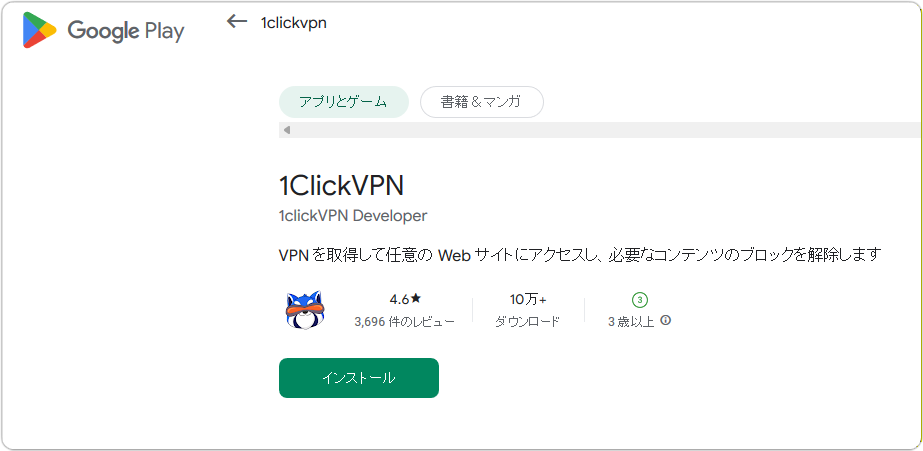Click the star icon beside 4.6 rating

(x=416, y=299)
